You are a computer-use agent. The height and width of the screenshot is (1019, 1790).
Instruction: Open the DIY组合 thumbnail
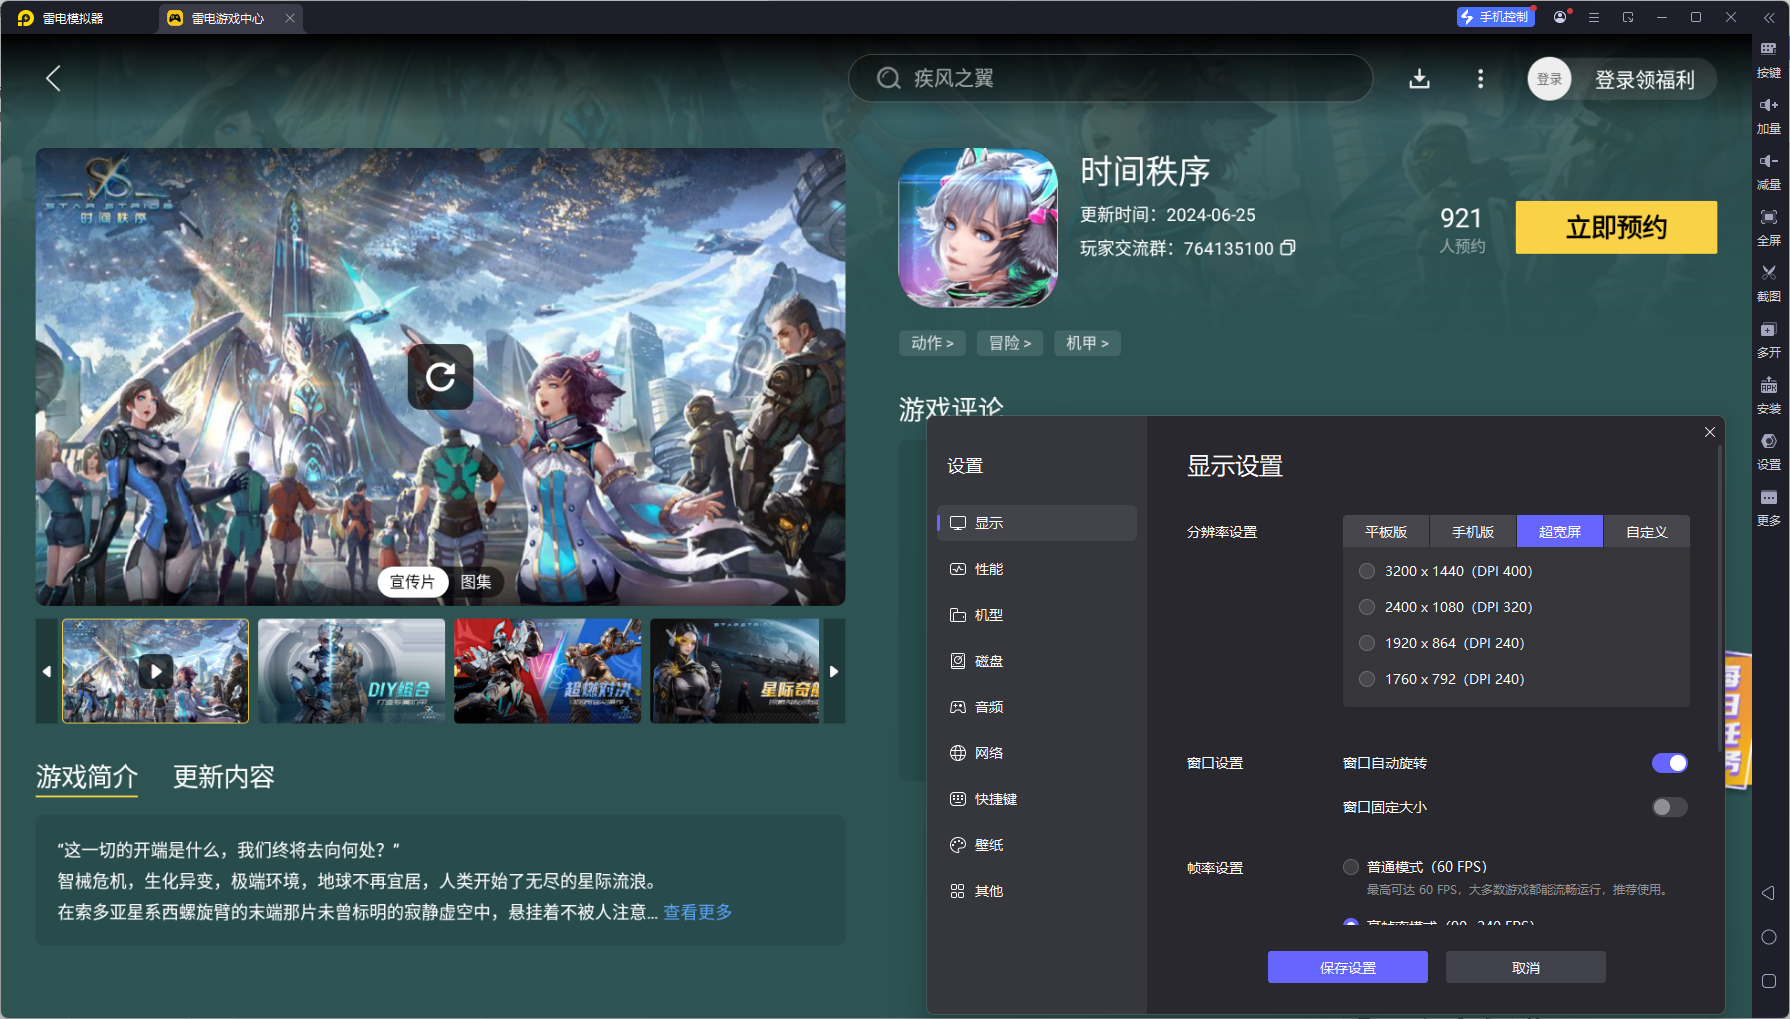point(351,670)
